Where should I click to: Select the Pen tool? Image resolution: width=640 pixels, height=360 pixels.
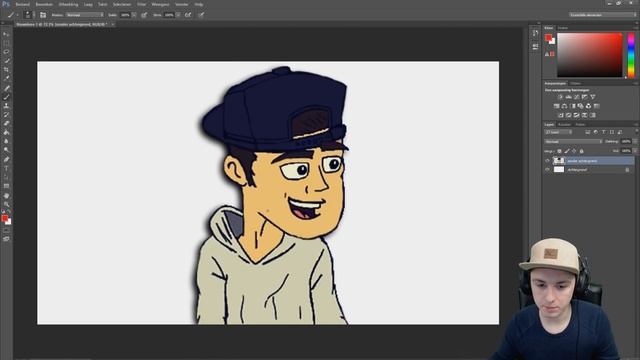tap(6, 160)
